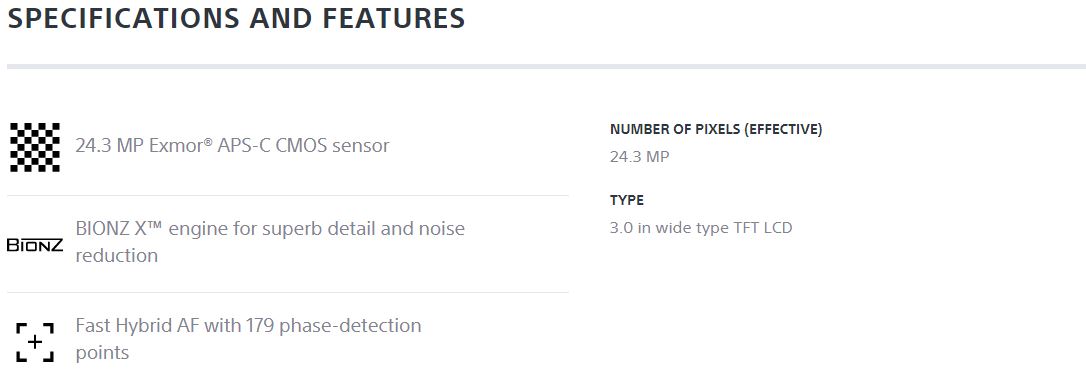Viewport: 1086px width, 374px height.
Task: Select the 3.0 in wide type TFT LCD value
Action: point(701,228)
